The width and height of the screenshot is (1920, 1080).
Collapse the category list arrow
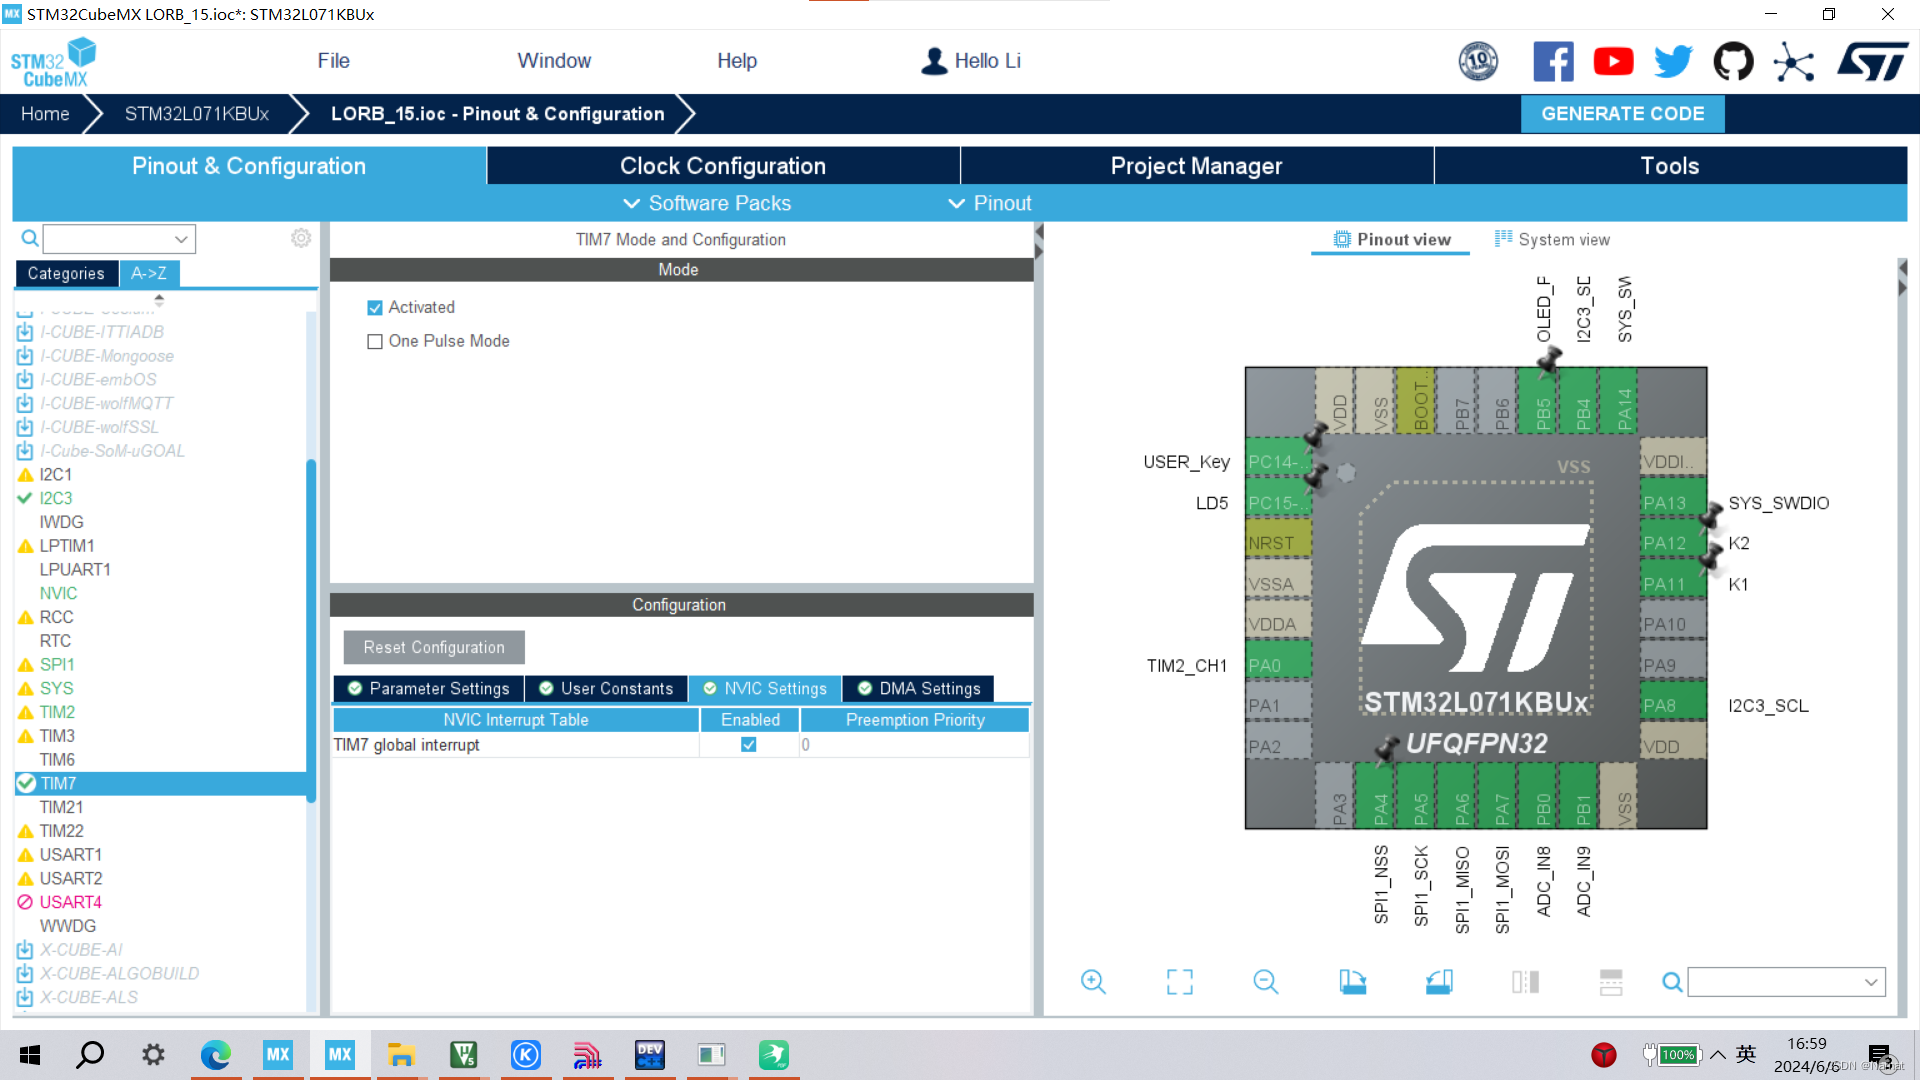tap(159, 299)
